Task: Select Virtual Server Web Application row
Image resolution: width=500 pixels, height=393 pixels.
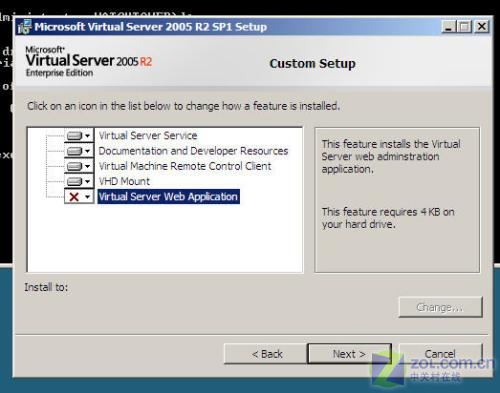Action: pyautogui.click(x=168, y=197)
